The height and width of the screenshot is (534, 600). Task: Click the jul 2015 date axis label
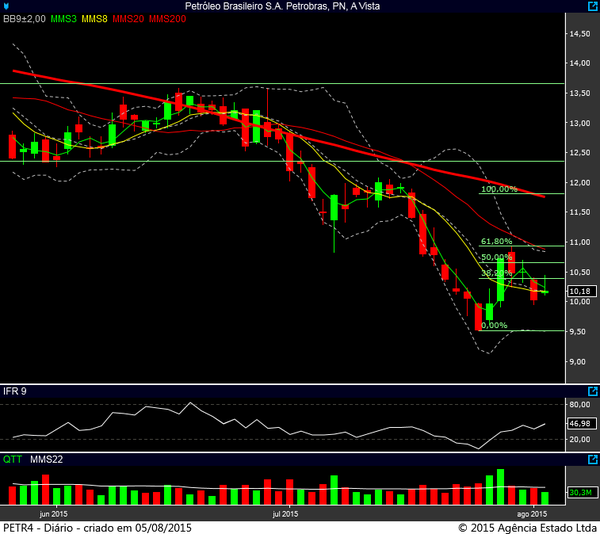285,514
